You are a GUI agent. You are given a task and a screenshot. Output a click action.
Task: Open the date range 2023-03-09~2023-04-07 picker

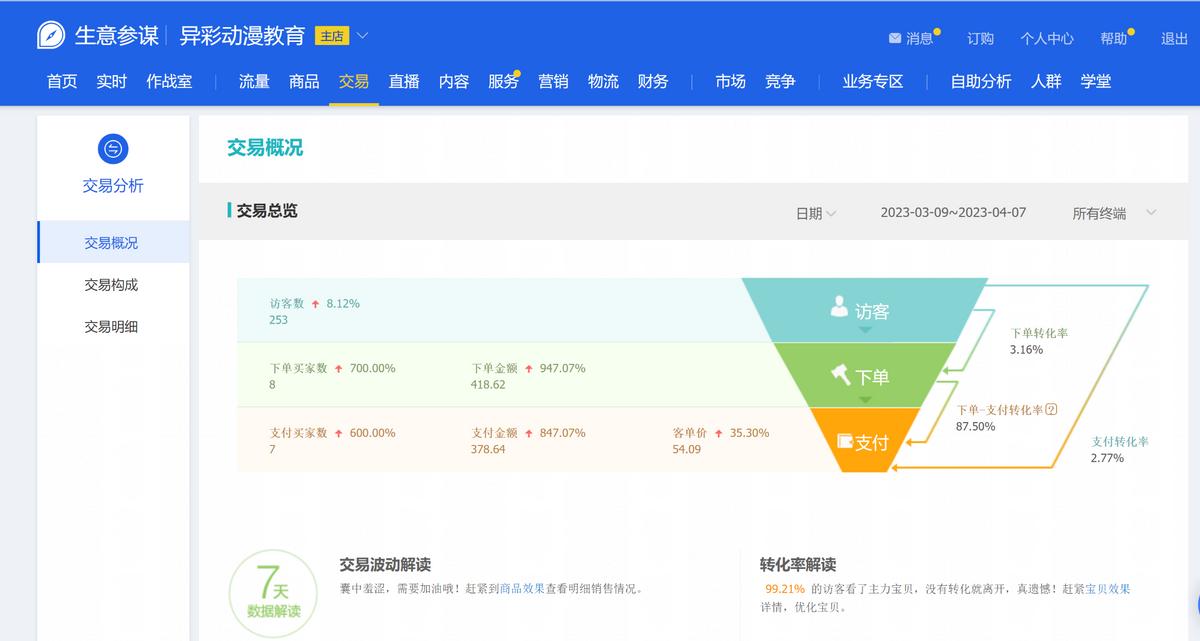(953, 213)
